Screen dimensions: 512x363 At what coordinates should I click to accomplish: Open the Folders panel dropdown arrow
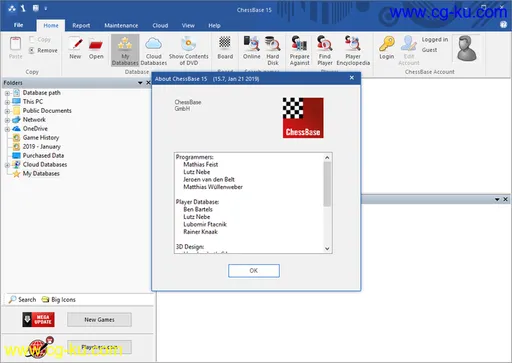140,83
